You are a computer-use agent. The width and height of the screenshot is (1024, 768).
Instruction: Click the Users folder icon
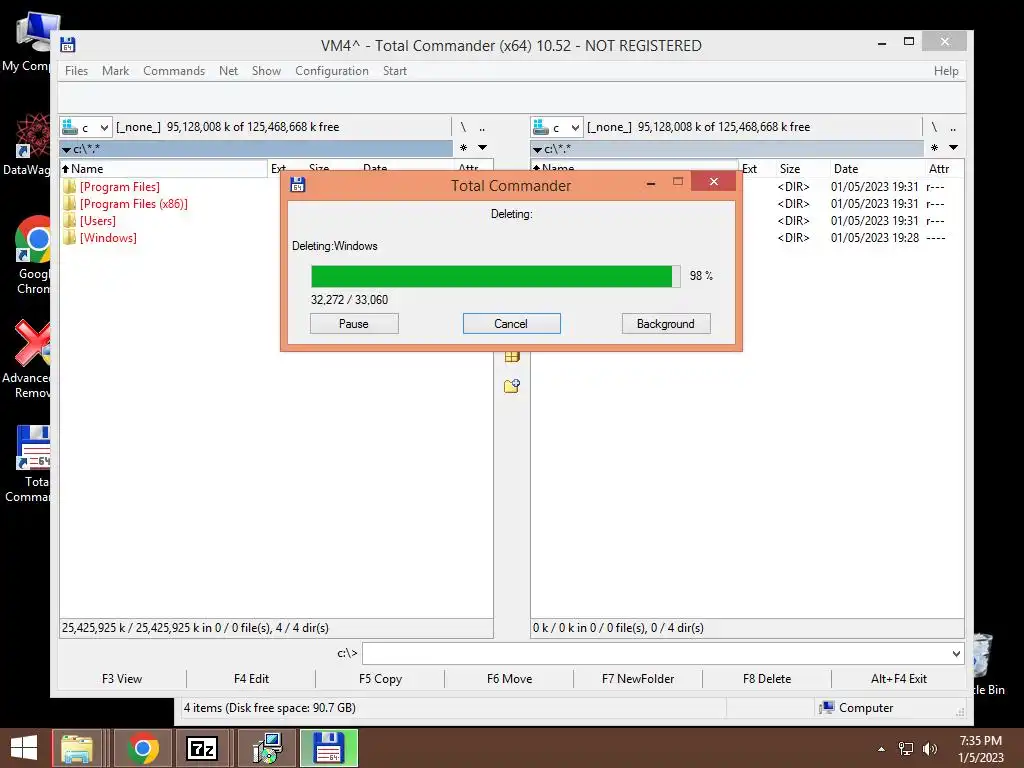(69, 221)
